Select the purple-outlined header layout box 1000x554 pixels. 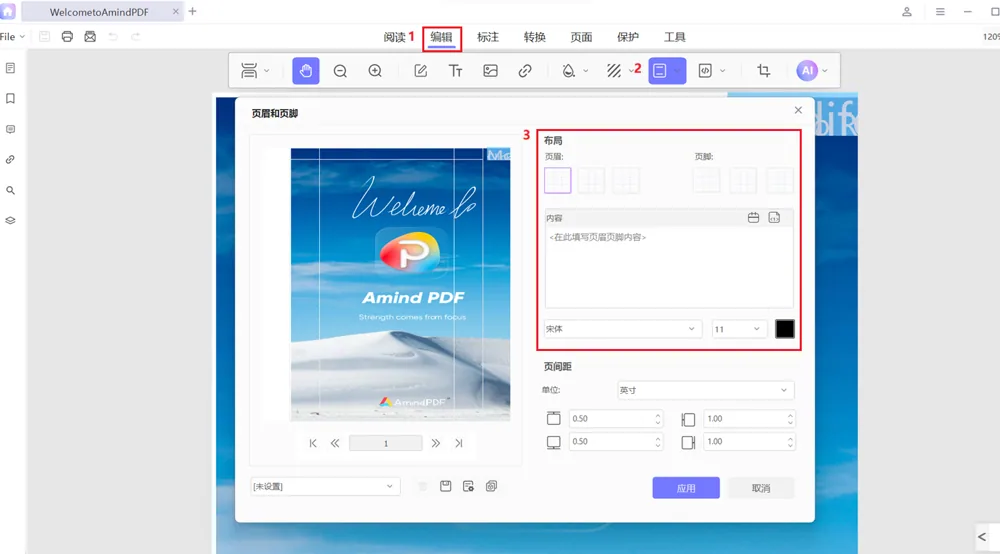tap(557, 180)
